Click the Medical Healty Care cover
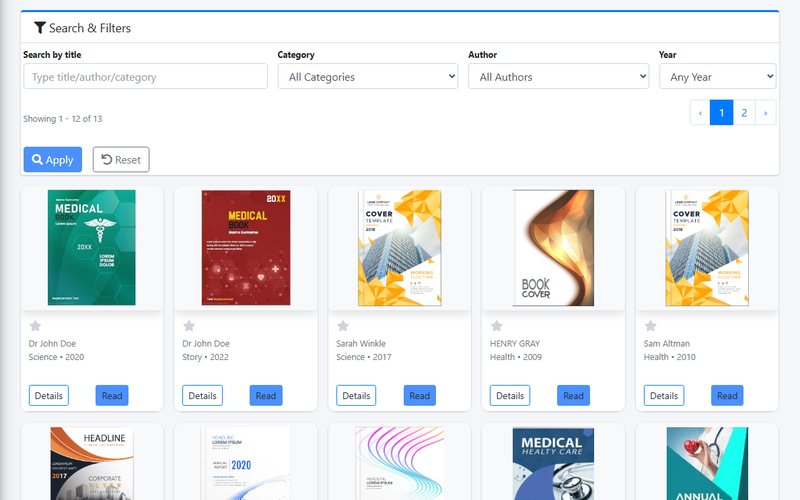This screenshot has height=500, width=800. [x=554, y=463]
